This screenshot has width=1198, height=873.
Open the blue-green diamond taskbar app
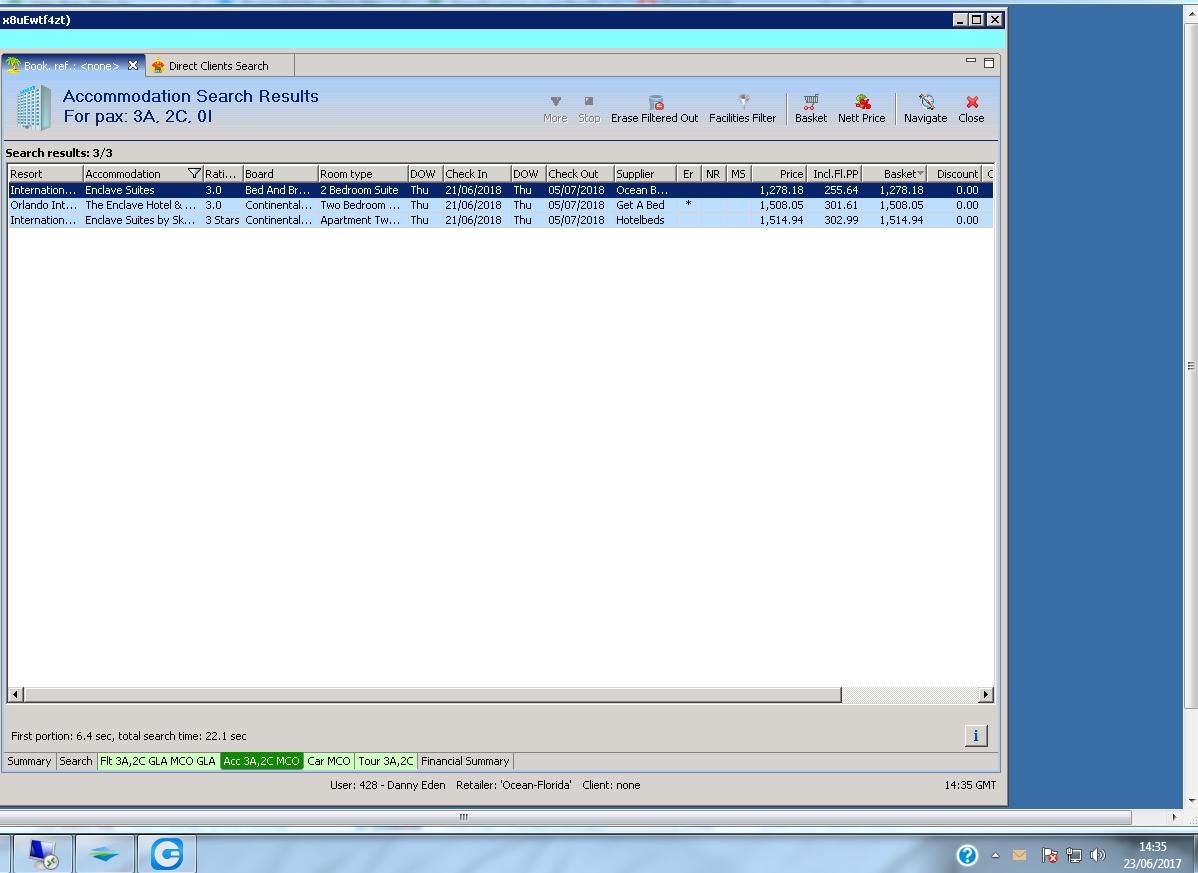coord(105,853)
